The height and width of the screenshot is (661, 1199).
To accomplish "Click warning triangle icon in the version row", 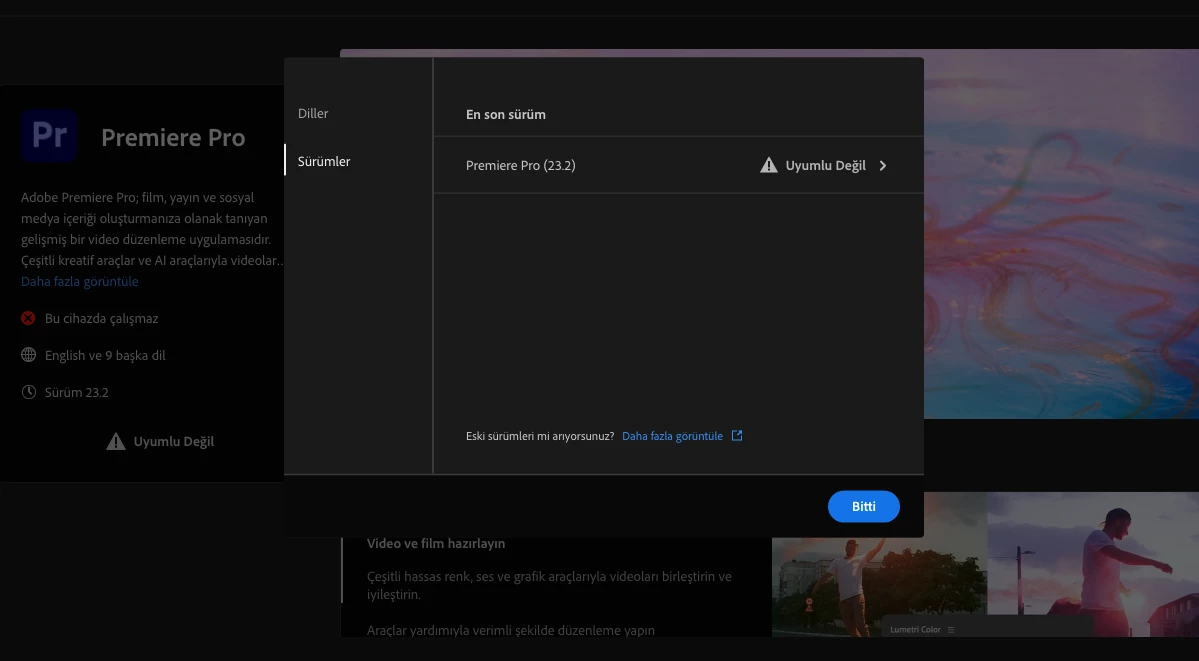I will 768,165.
